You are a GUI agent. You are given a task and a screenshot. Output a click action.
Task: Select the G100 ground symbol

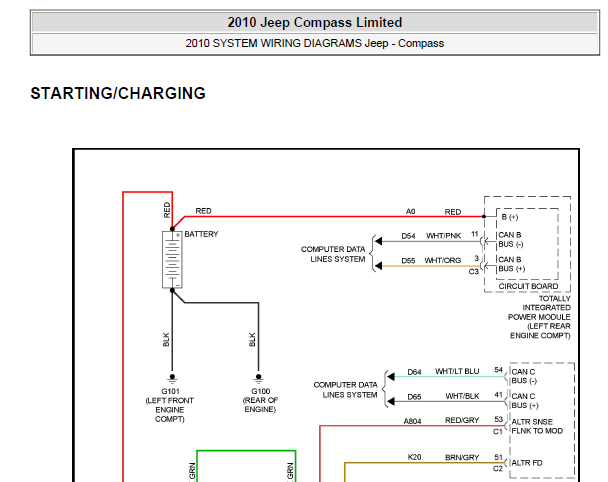[256, 378]
